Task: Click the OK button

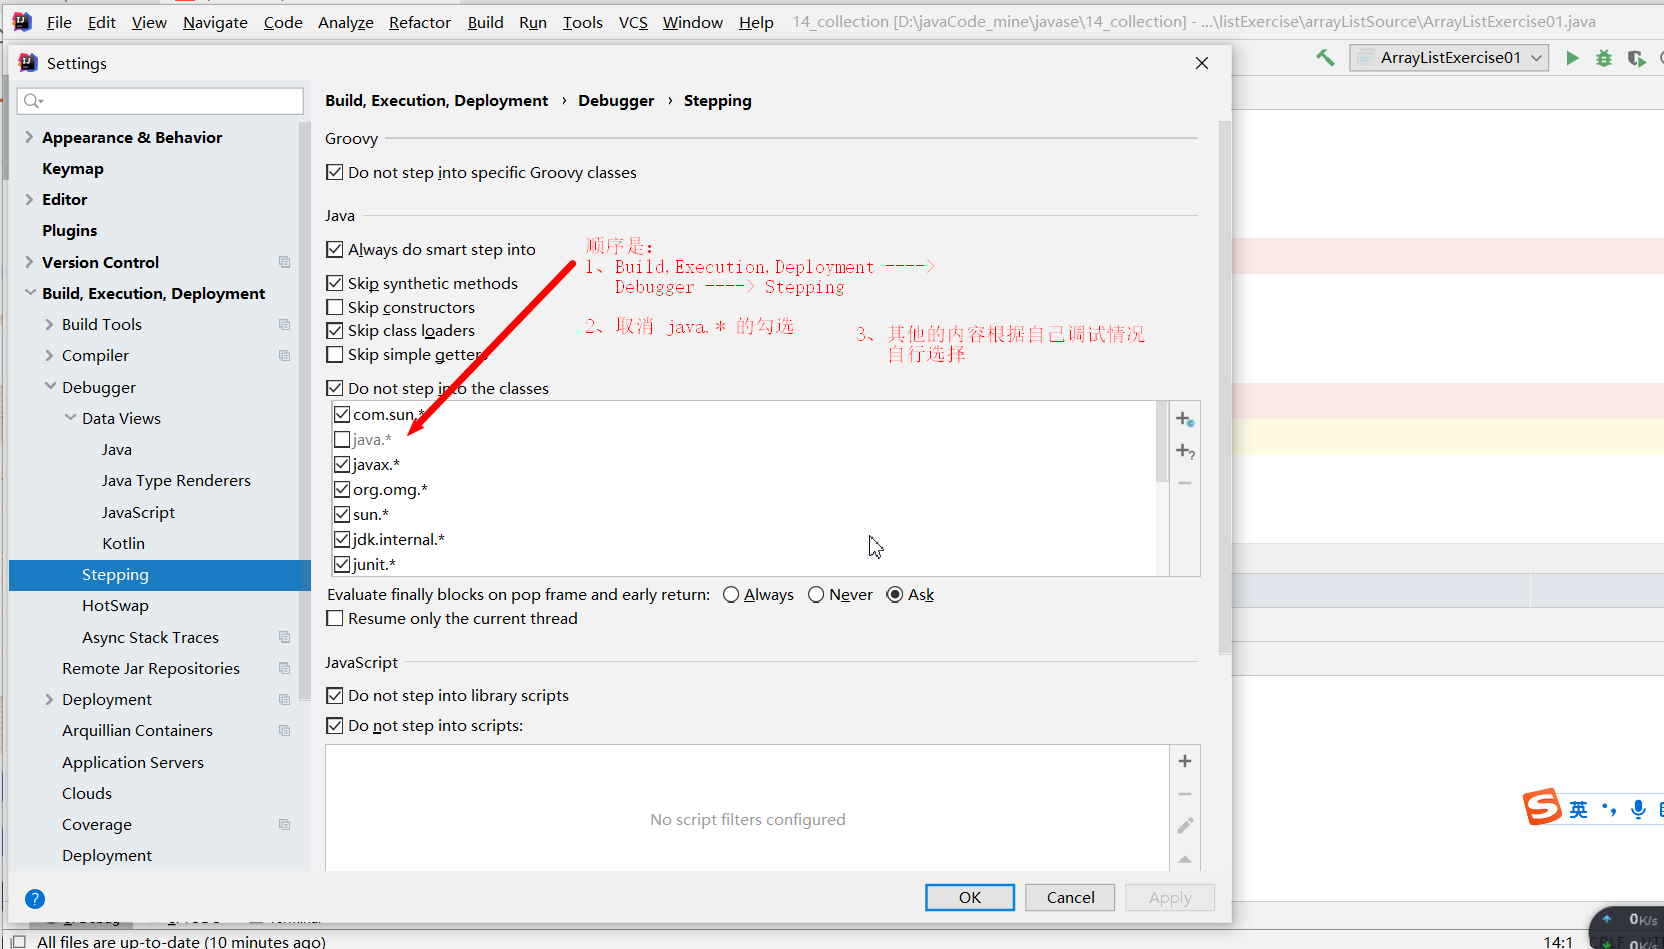Action: point(969,897)
